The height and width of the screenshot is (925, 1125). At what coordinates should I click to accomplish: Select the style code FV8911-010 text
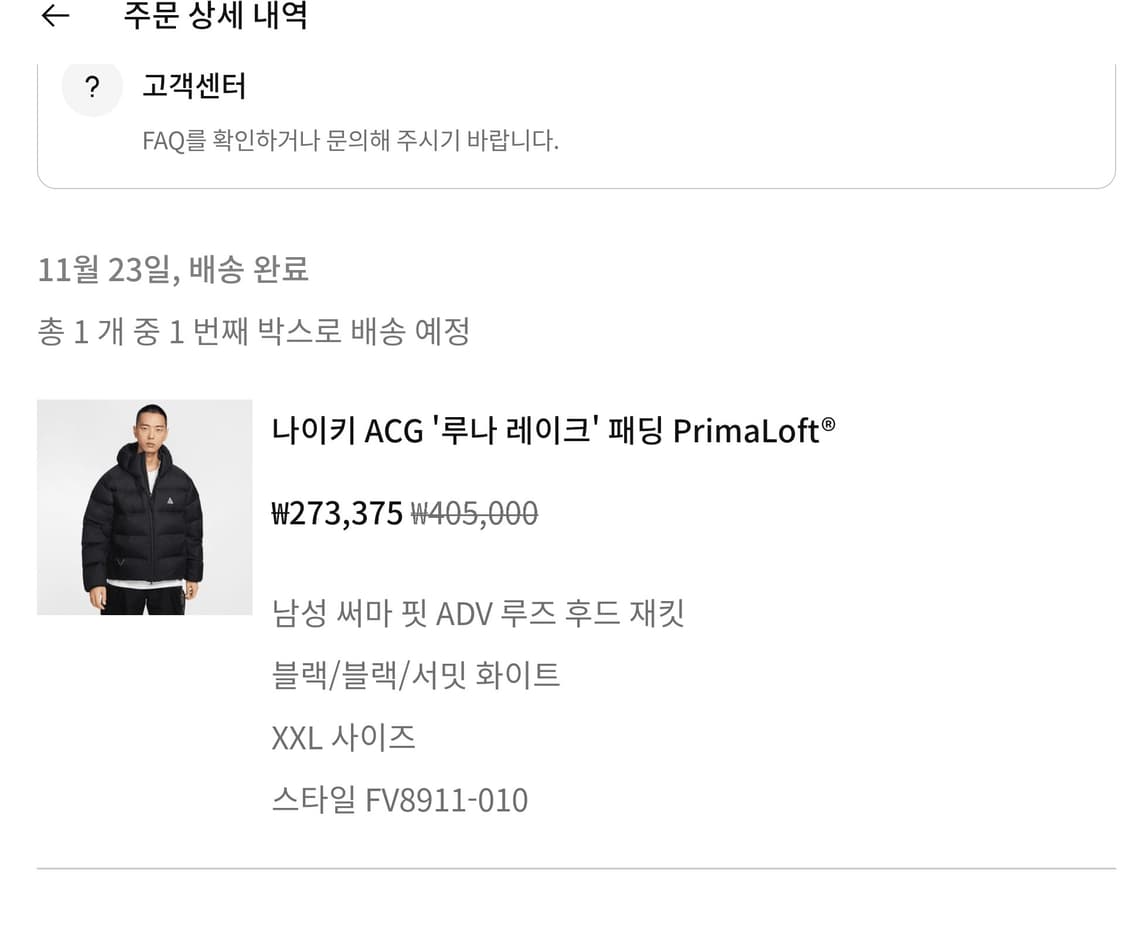click(399, 799)
